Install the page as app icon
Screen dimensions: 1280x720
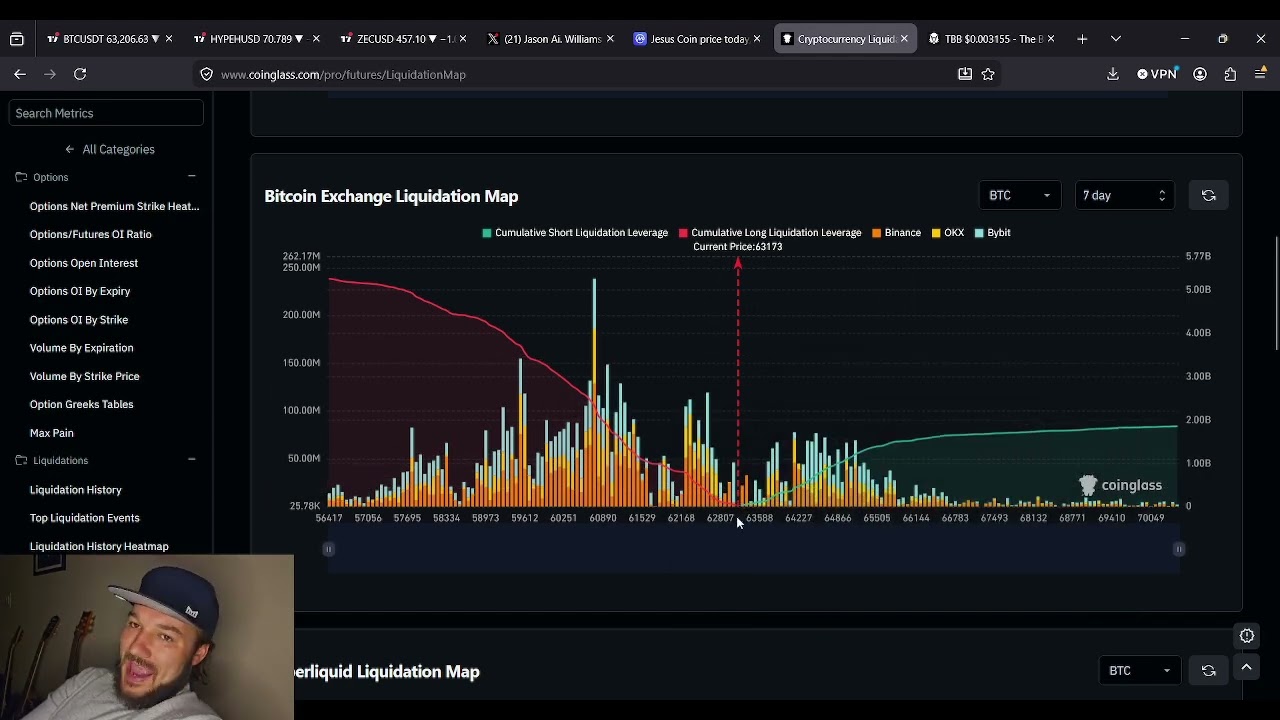(x=965, y=74)
